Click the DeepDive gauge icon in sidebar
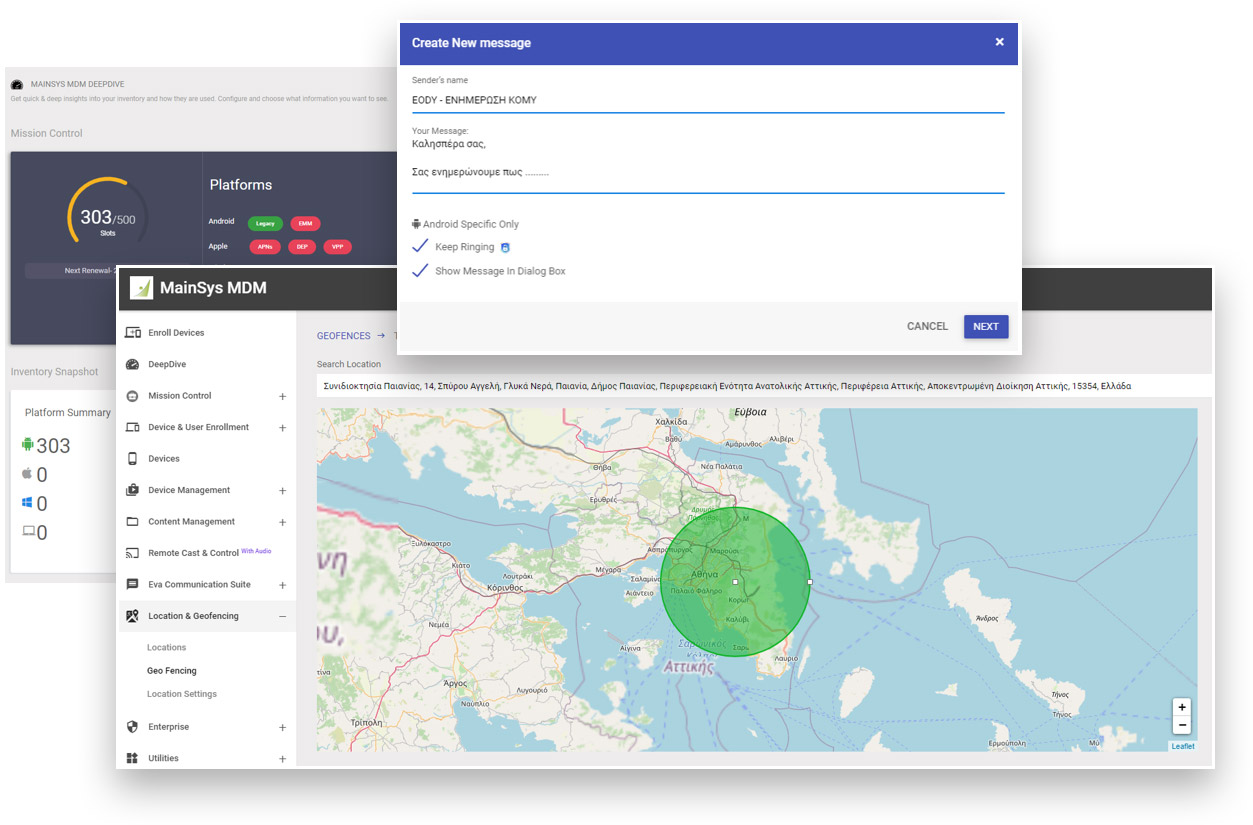 tap(132, 365)
